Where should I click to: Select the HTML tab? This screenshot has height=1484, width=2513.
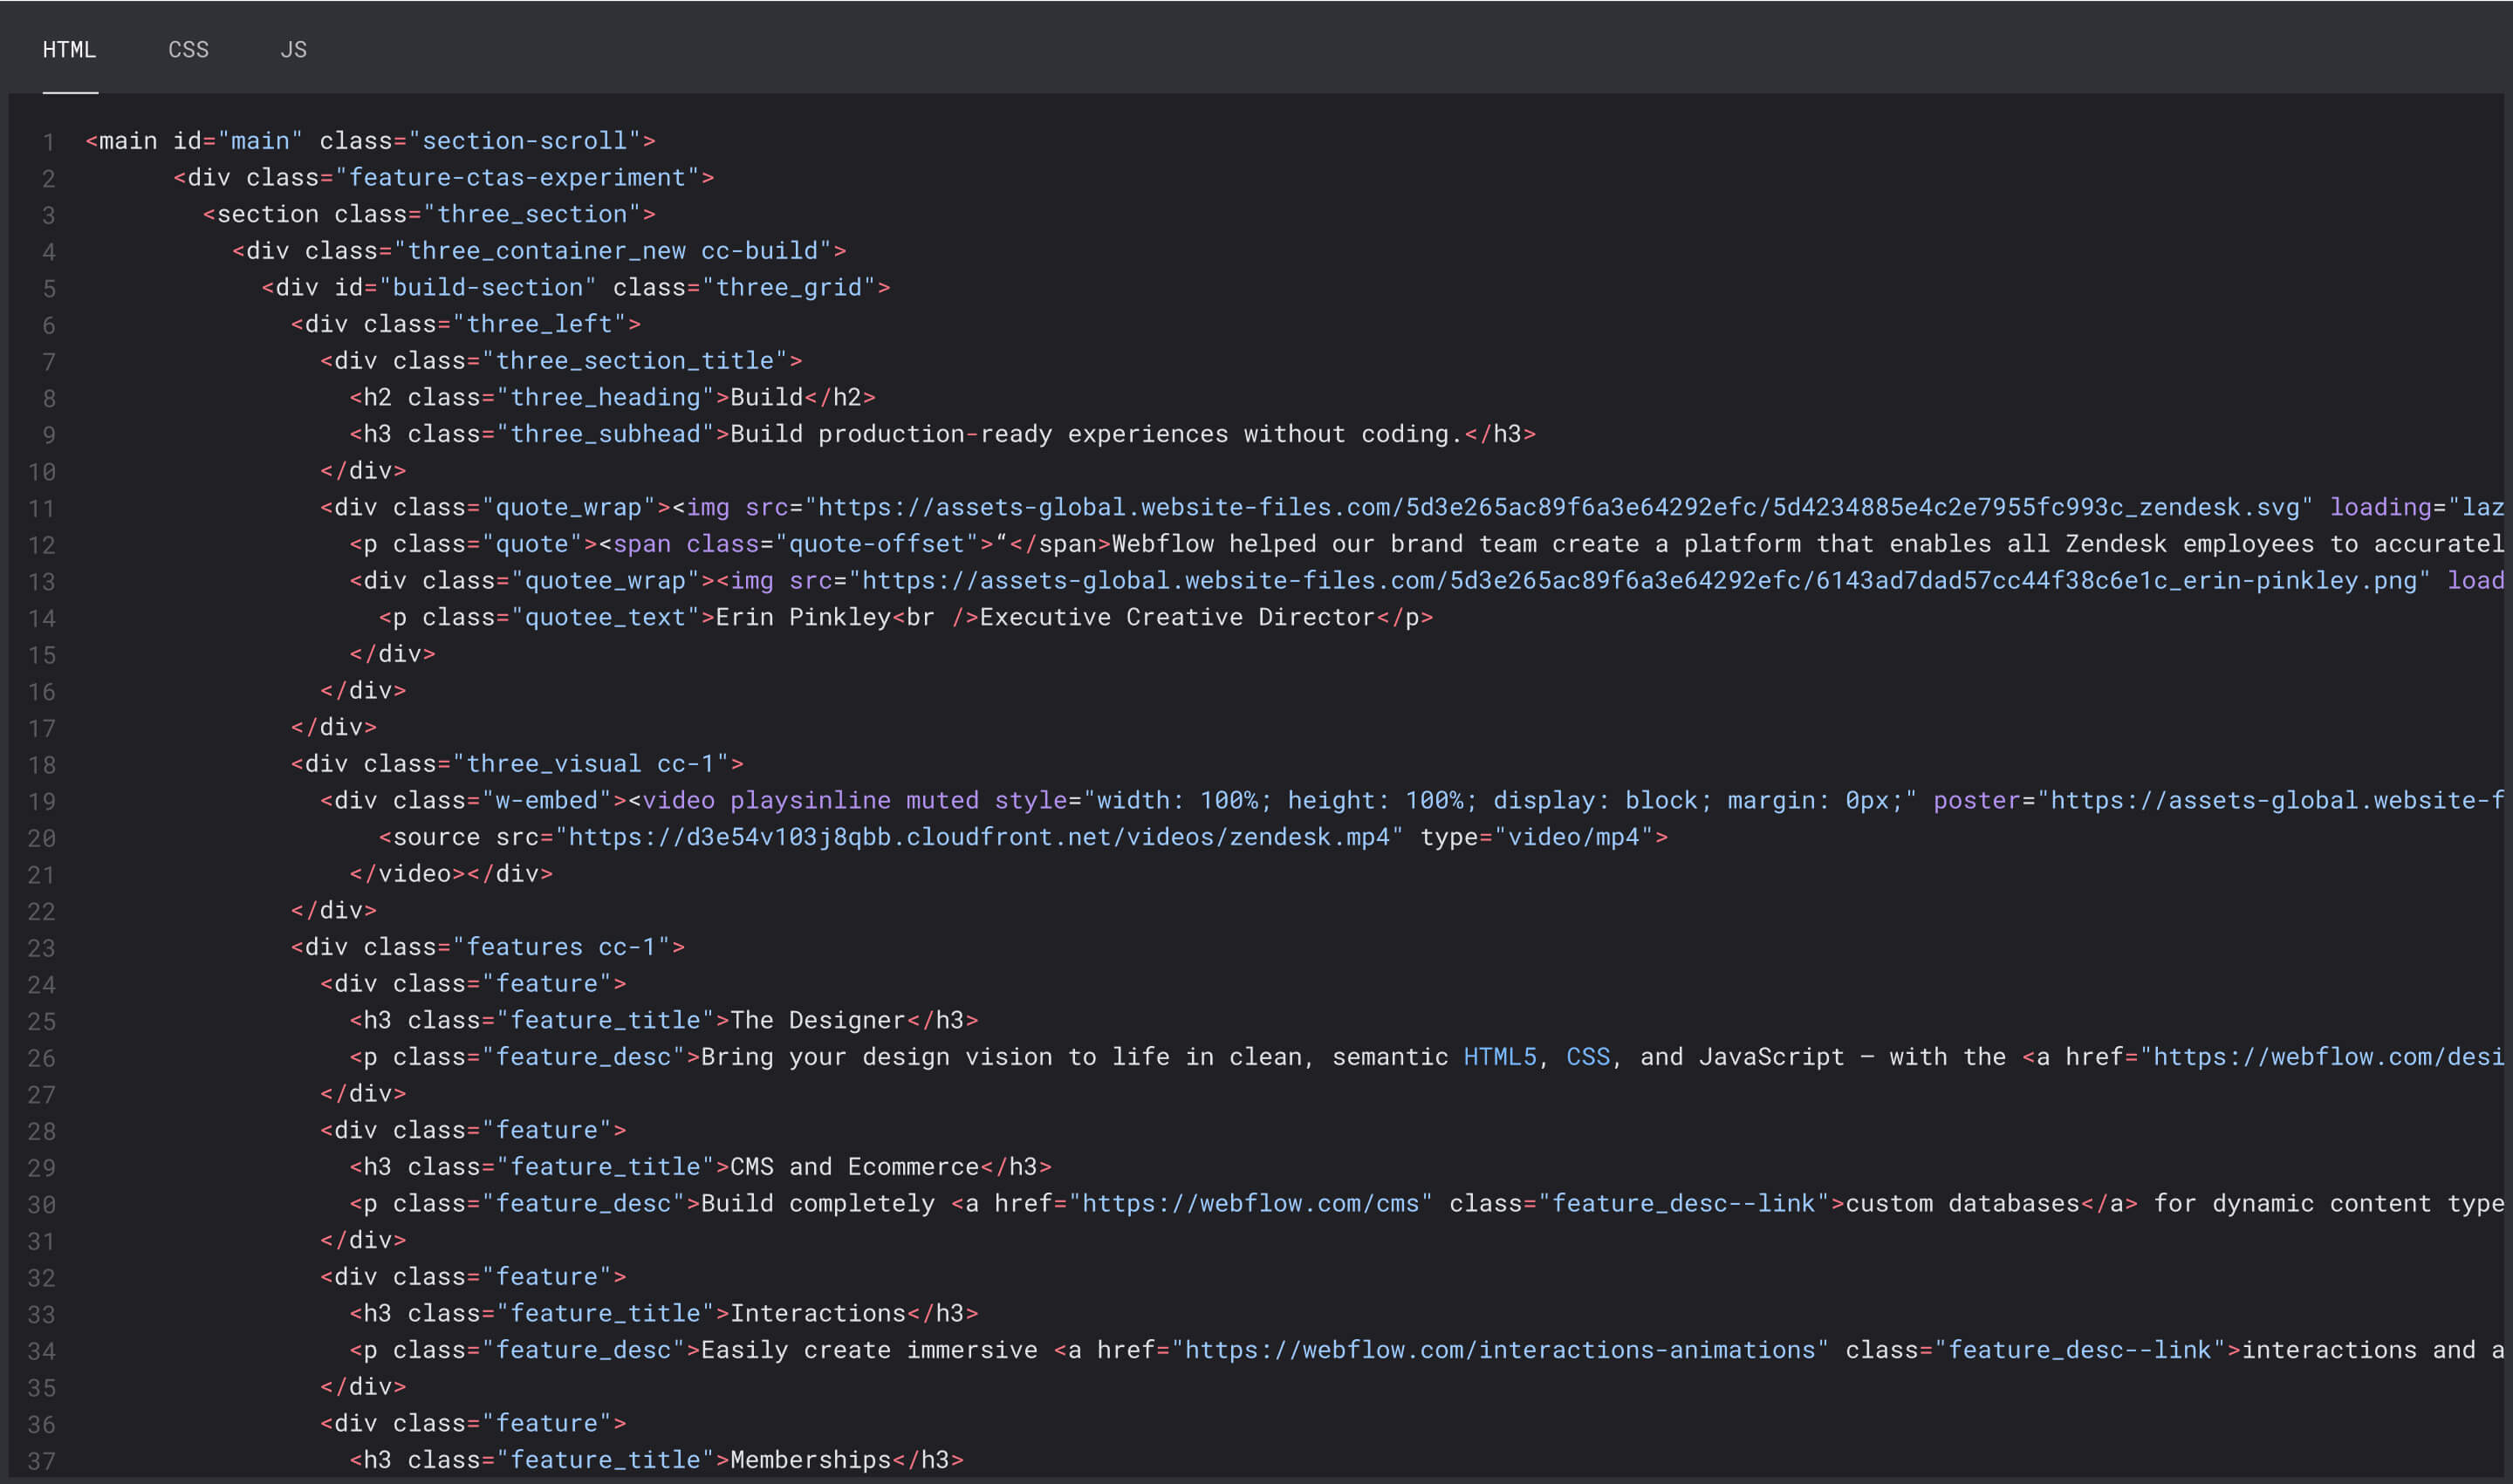pos(69,49)
